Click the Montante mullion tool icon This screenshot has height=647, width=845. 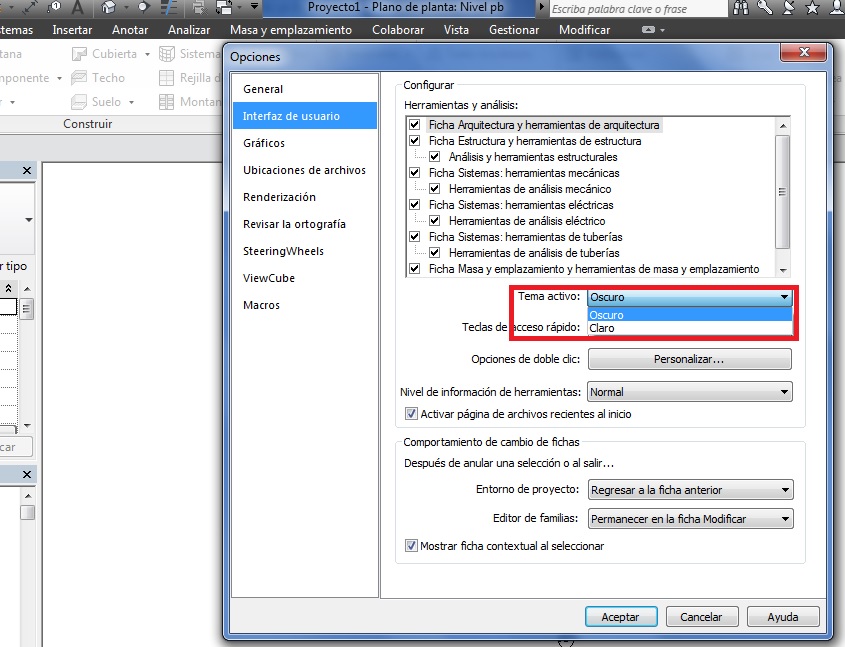(168, 102)
